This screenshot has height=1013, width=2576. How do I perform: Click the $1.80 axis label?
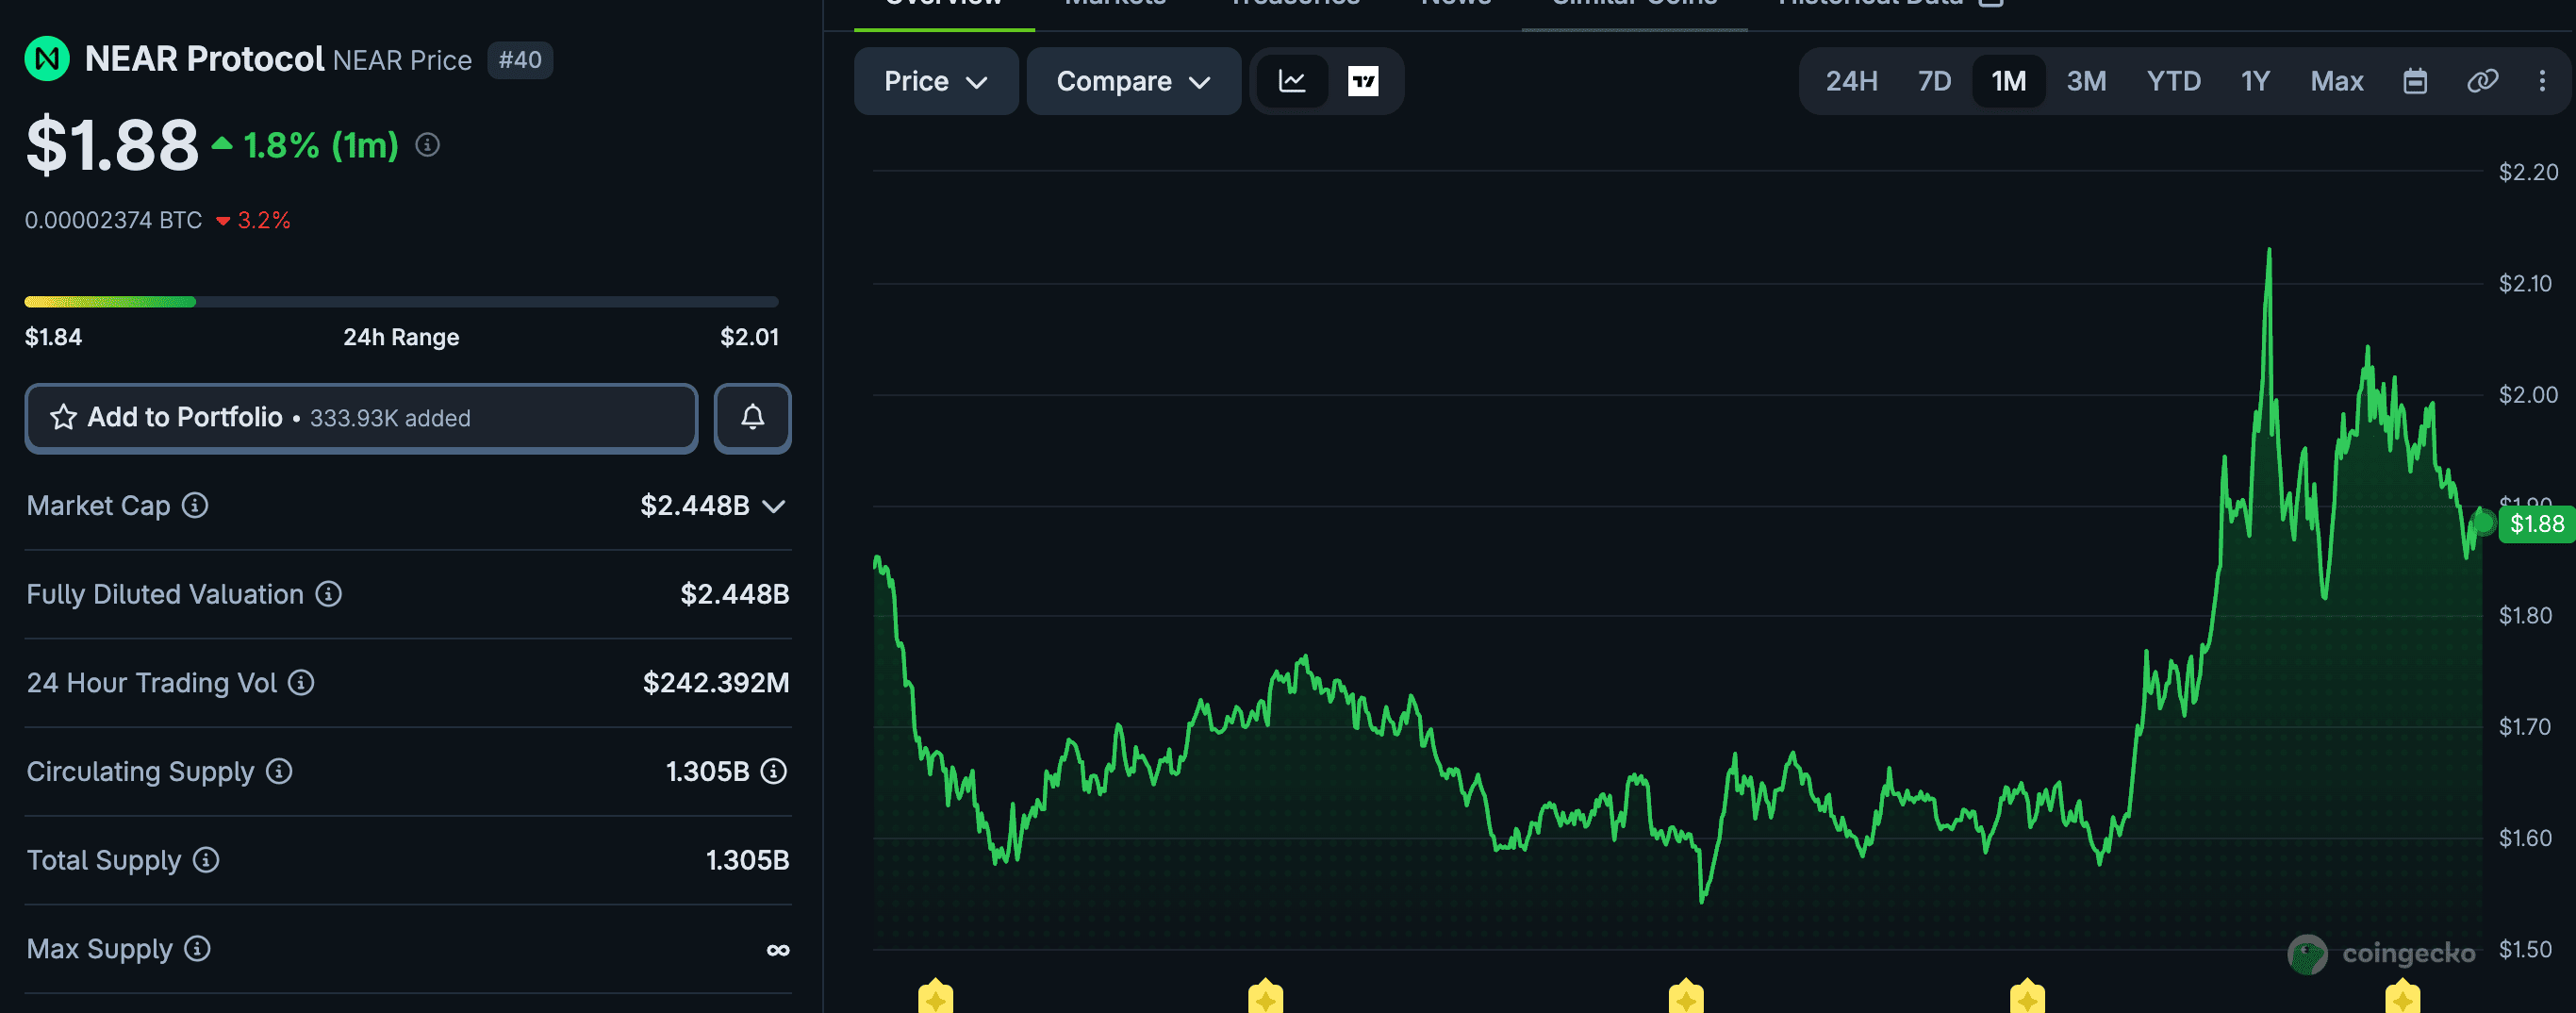tap(2525, 616)
